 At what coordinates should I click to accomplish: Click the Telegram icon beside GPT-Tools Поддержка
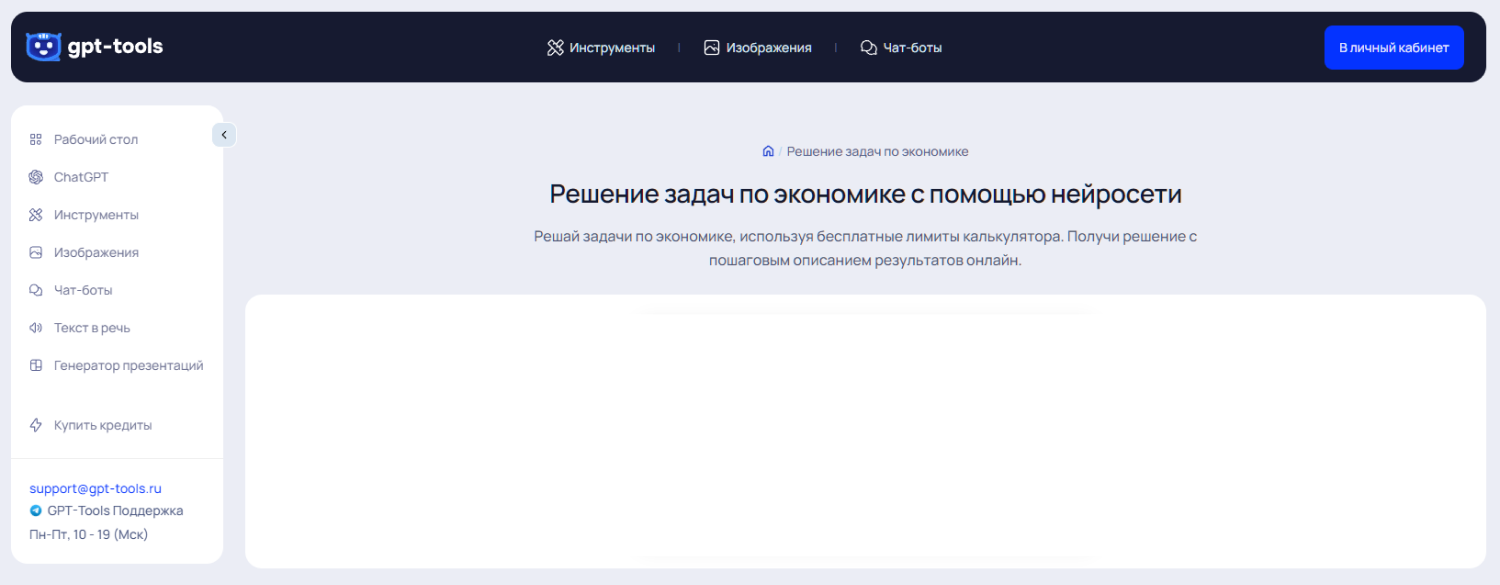coord(36,510)
